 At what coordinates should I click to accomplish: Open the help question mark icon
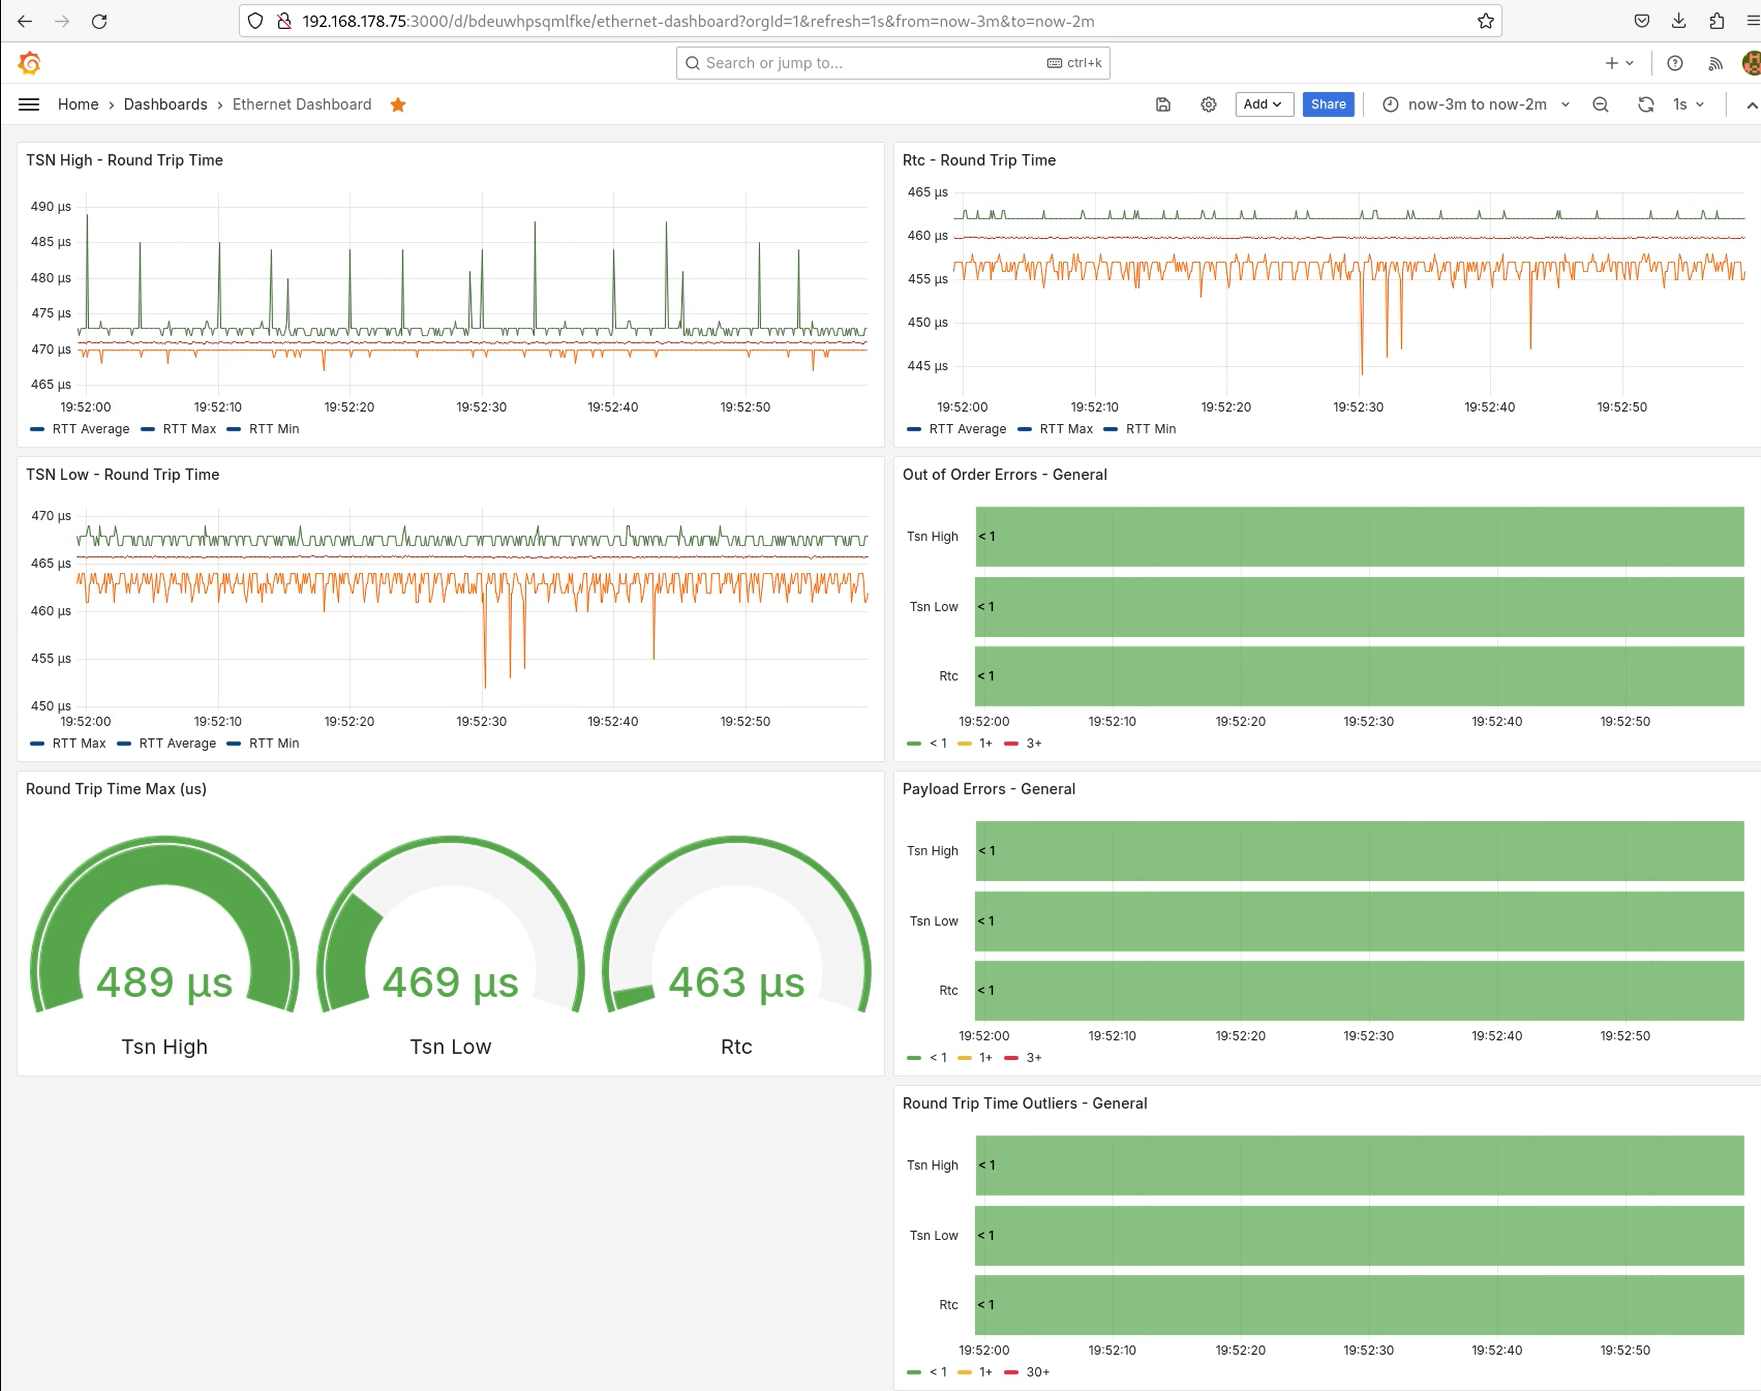[x=1675, y=63]
